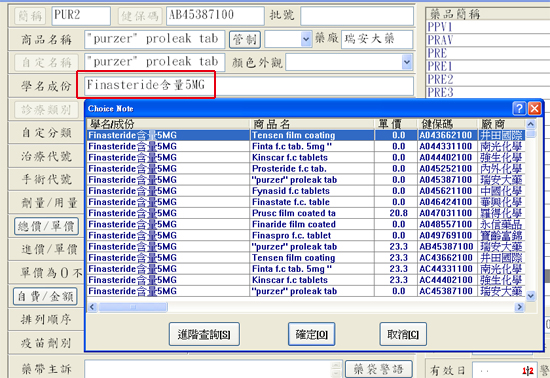Click the 進階查詢[S] button
550x378 pixels.
tap(204, 334)
